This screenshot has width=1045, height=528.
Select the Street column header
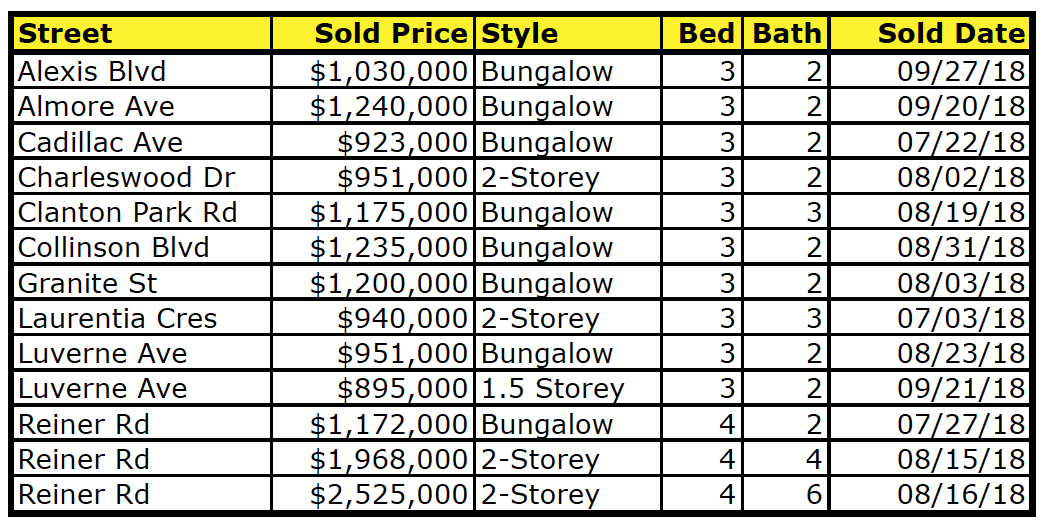click(x=143, y=33)
